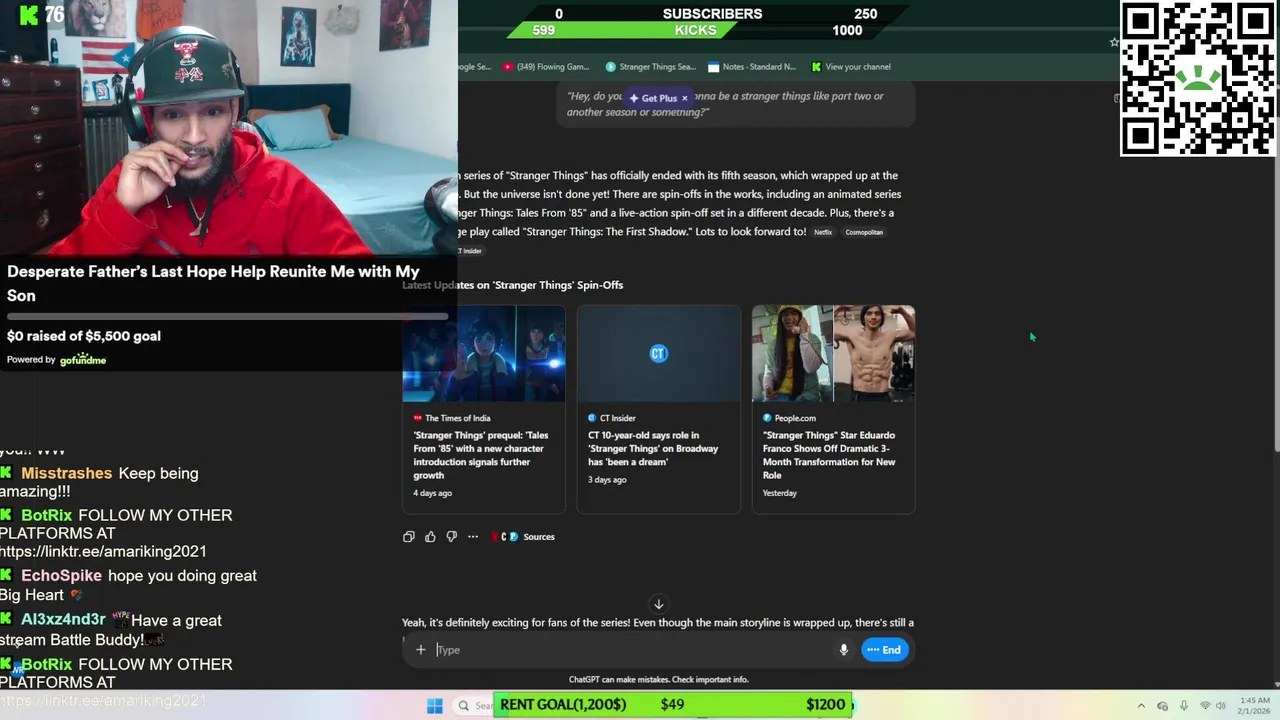Click the bookmark star in address bar
The height and width of the screenshot is (720, 1280).
point(1114,42)
